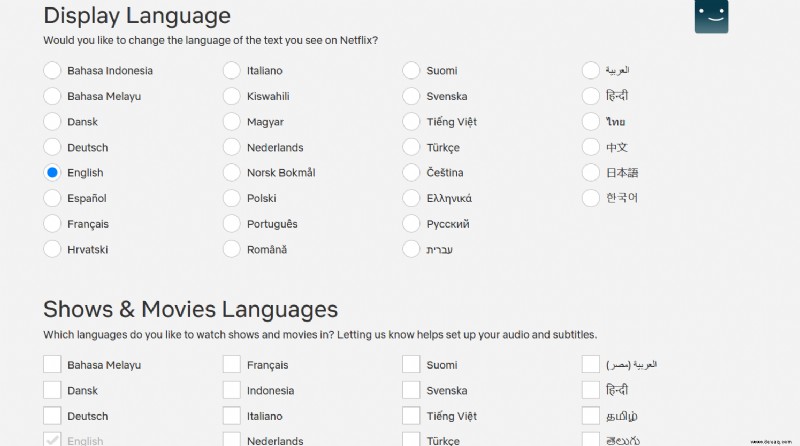Check the Hindi हिन्दी shows and movies checkbox
This screenshot has height=446, width=800.
tap(591, 390)
